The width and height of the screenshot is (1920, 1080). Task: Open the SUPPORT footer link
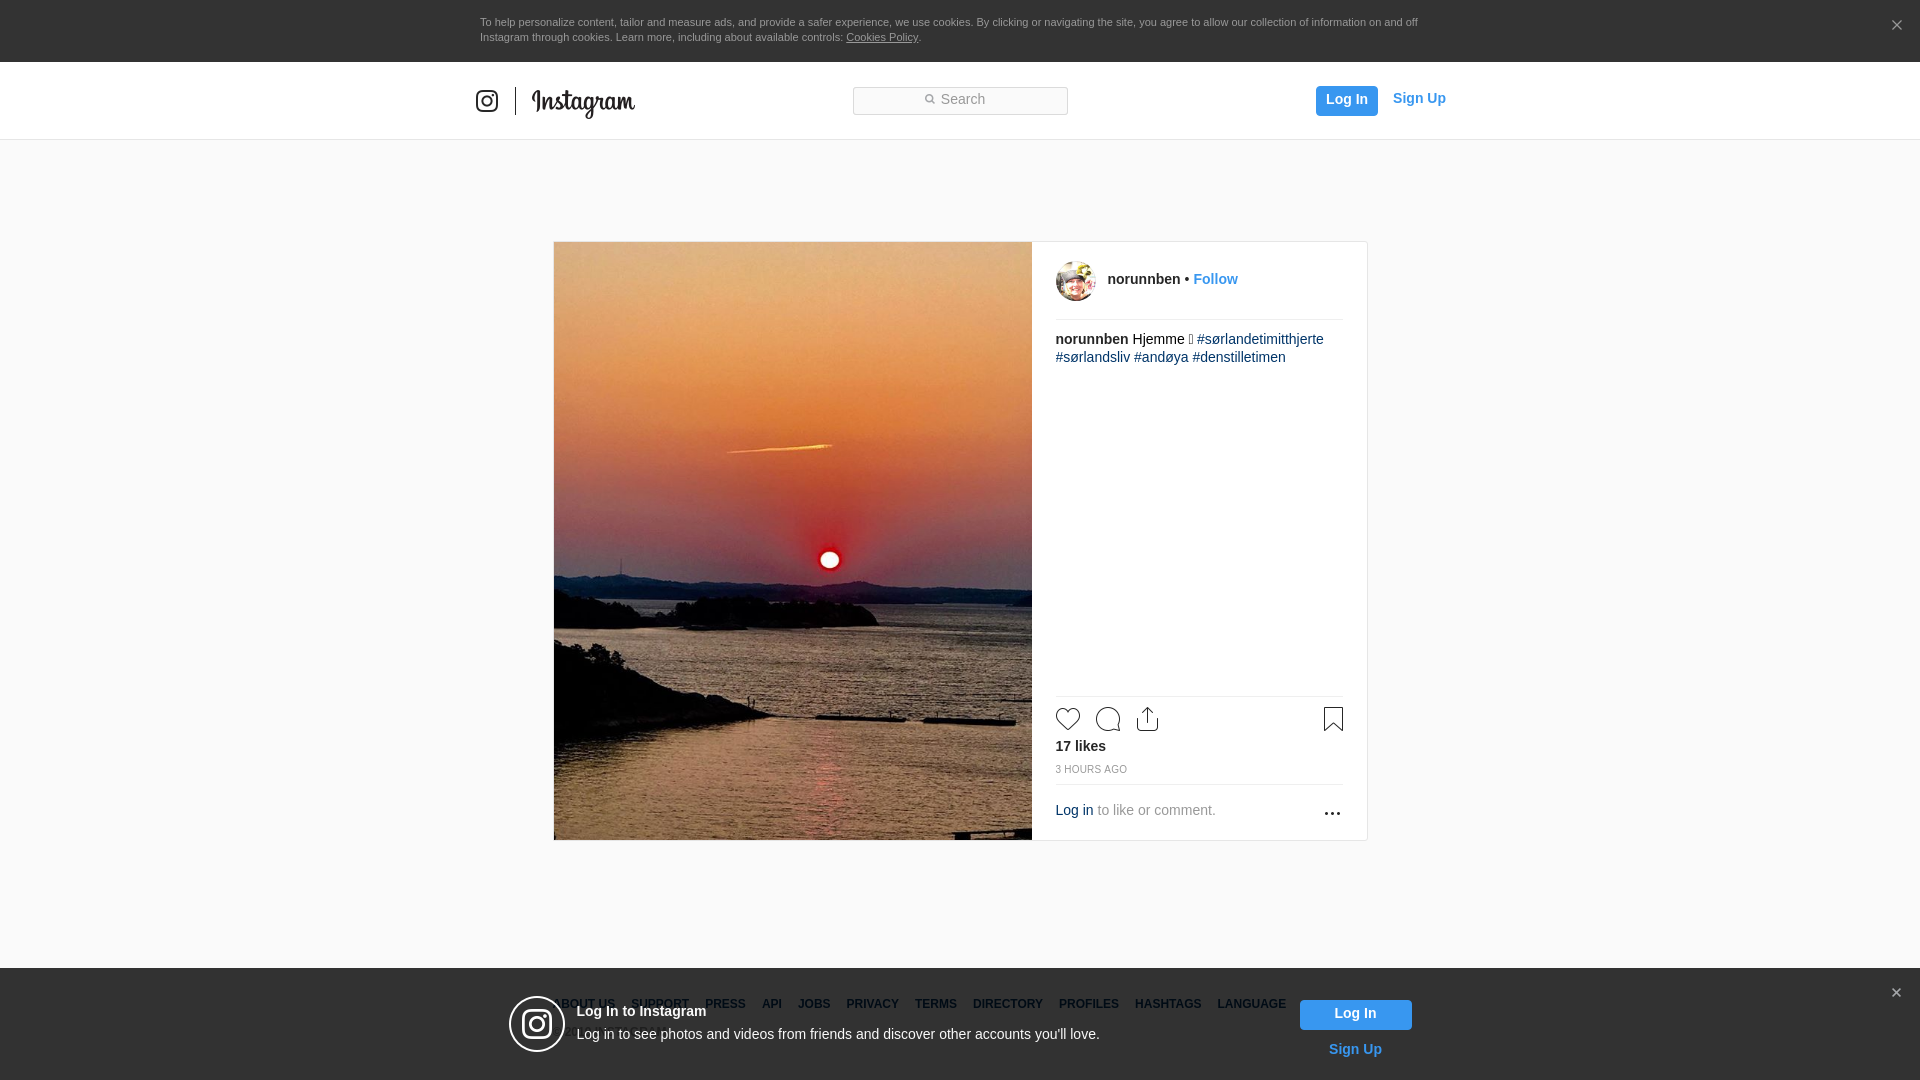point(660,1004)
